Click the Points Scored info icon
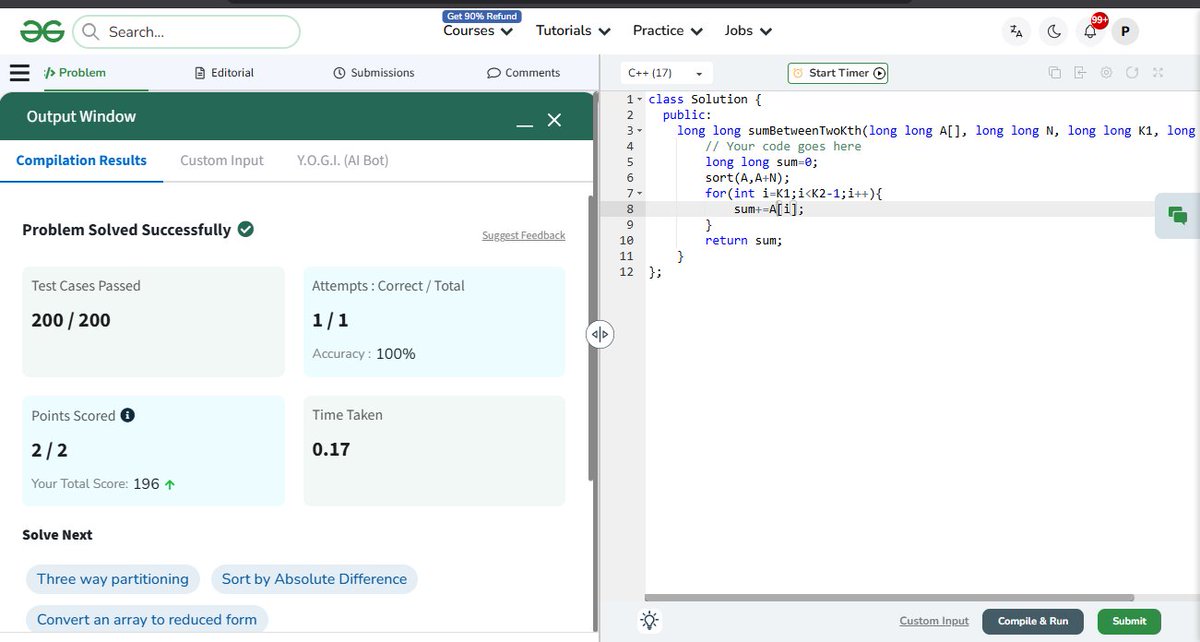Screen dimensions: 1200x642 pos(128,415)
